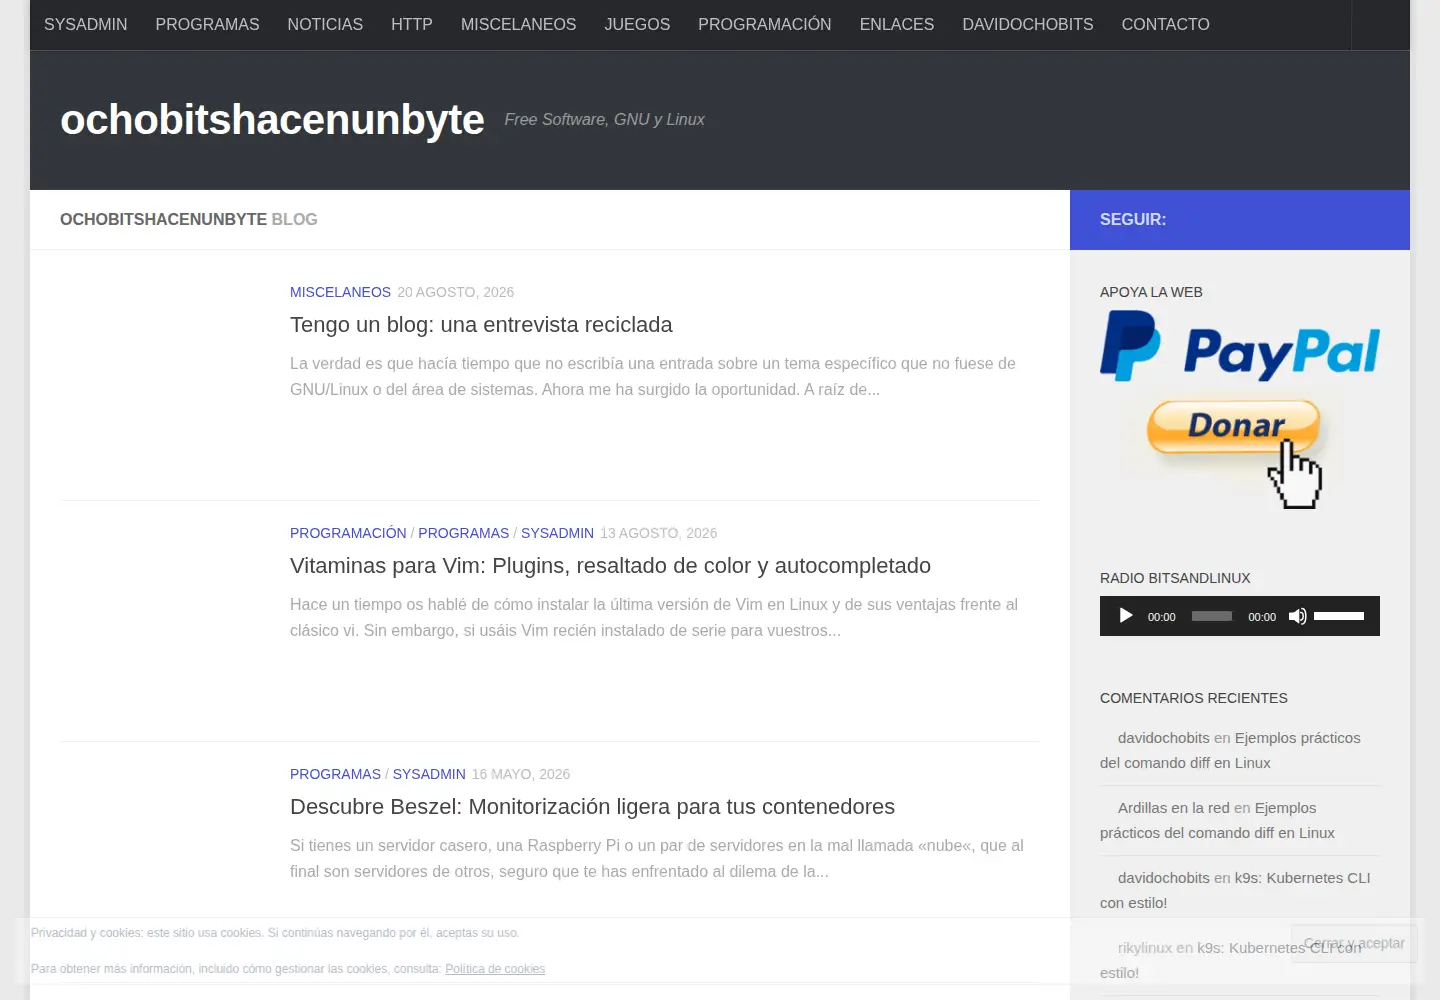
Task: Open the PROGRAMAS menu item
Action: (207, 24)
